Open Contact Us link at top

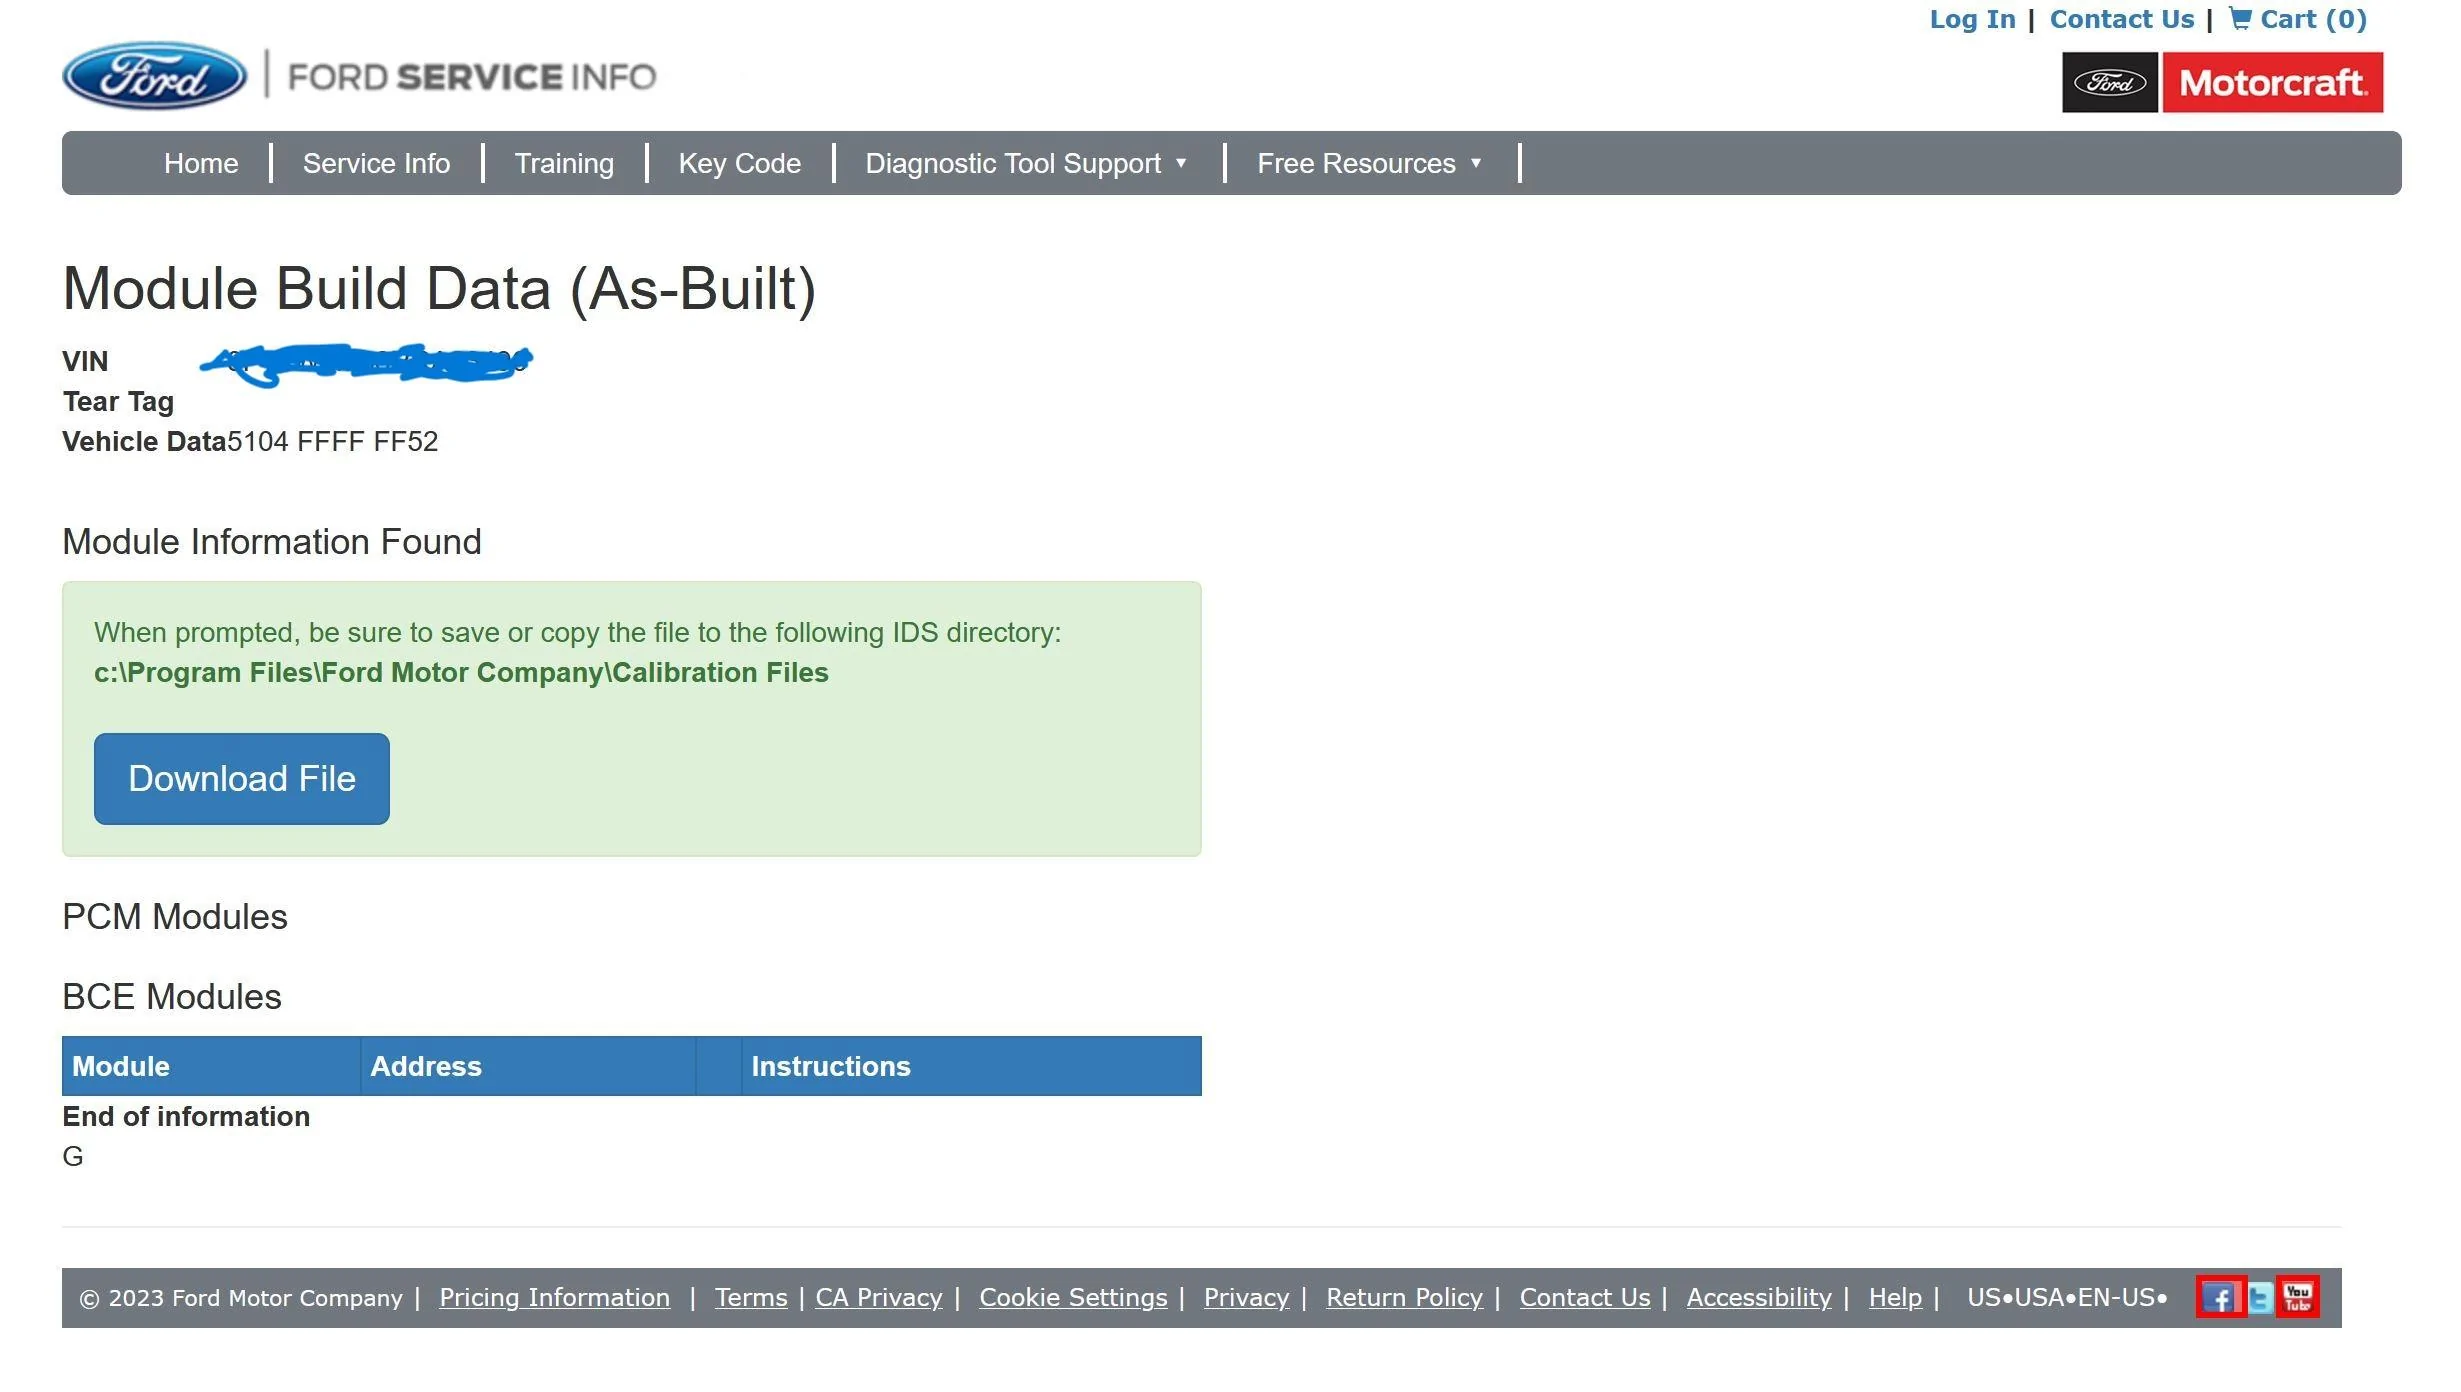(2122, 19)
